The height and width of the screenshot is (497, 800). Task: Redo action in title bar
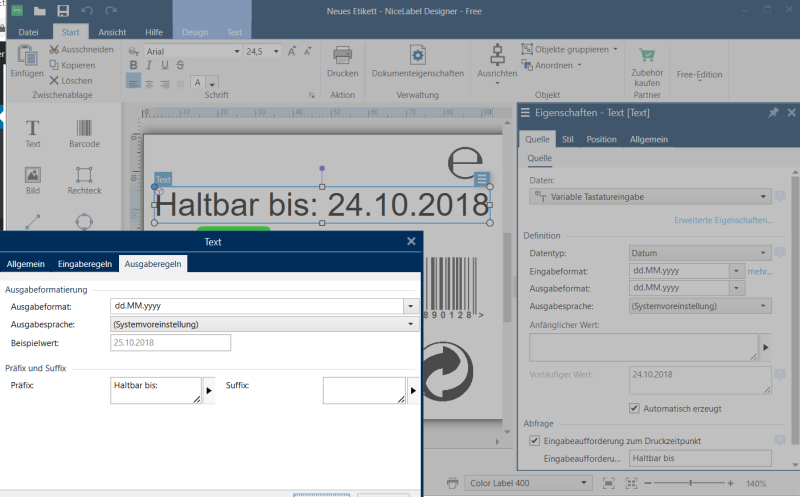click(111, 11)
